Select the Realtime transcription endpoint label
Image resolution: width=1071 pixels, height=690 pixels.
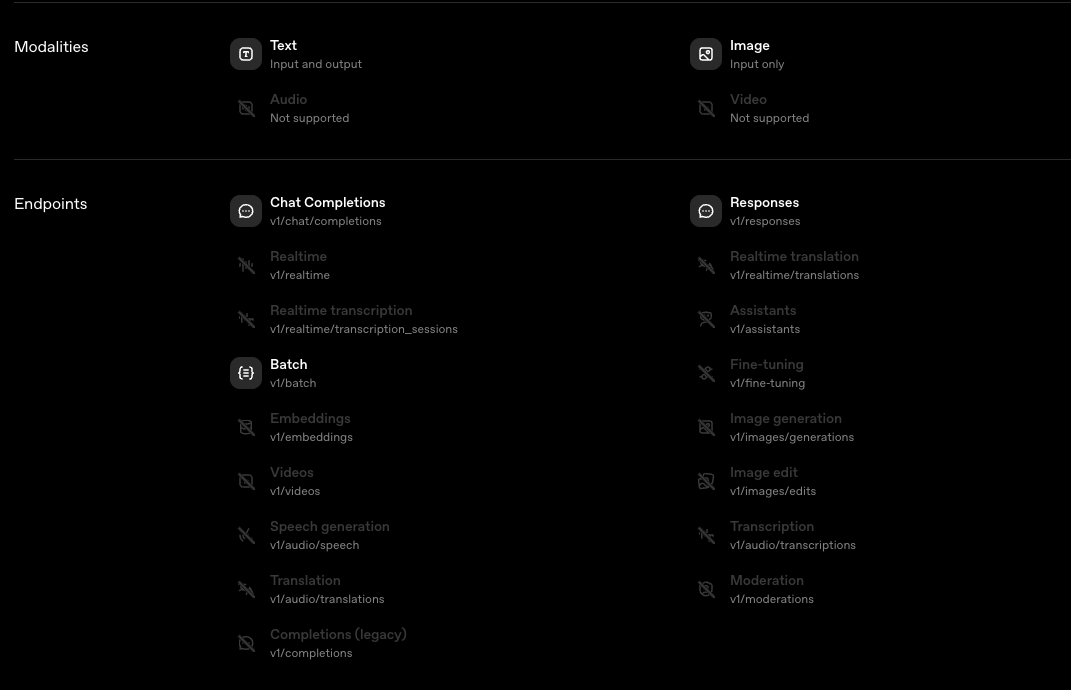tap(341, 310)
